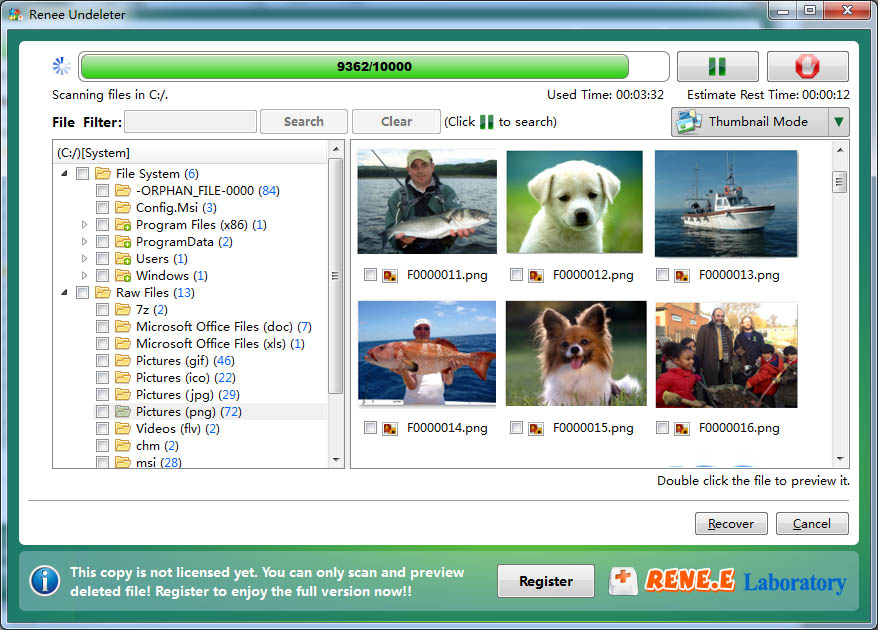Click the file type icon of F0000011.png
Screen dimensions: 878x630
pyautogui.click(x=390, y=275)
